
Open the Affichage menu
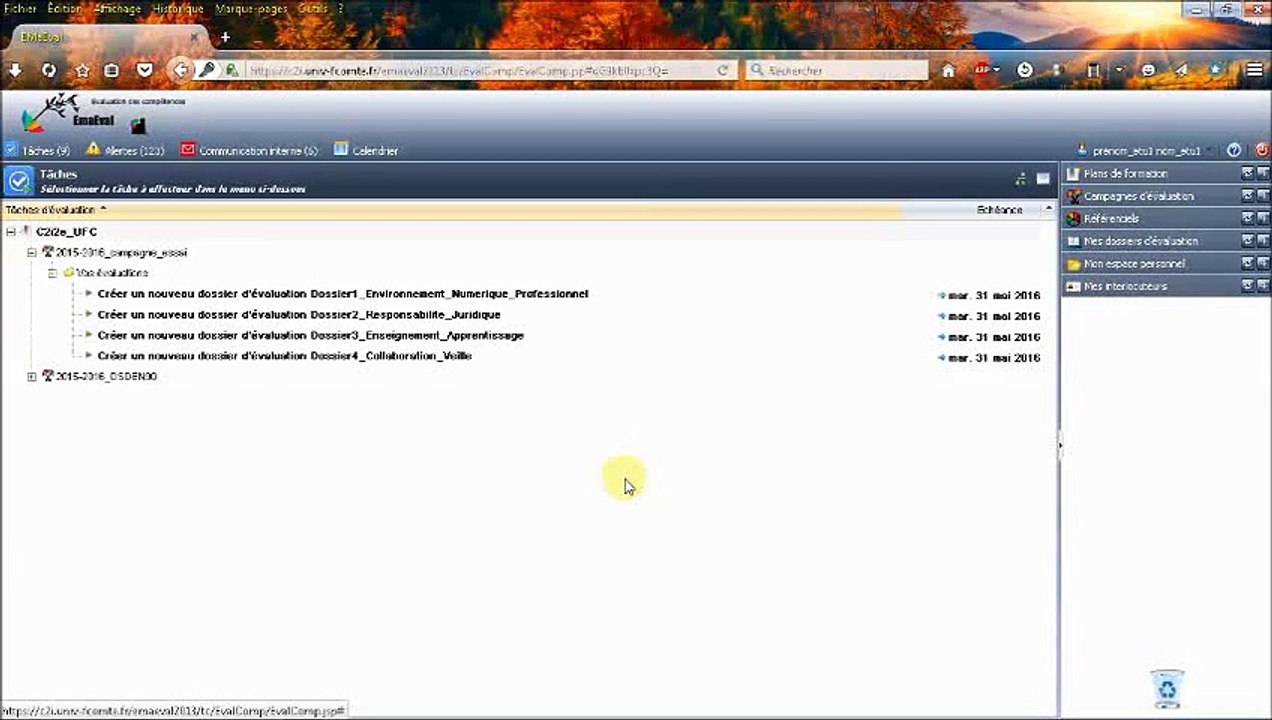117,8
